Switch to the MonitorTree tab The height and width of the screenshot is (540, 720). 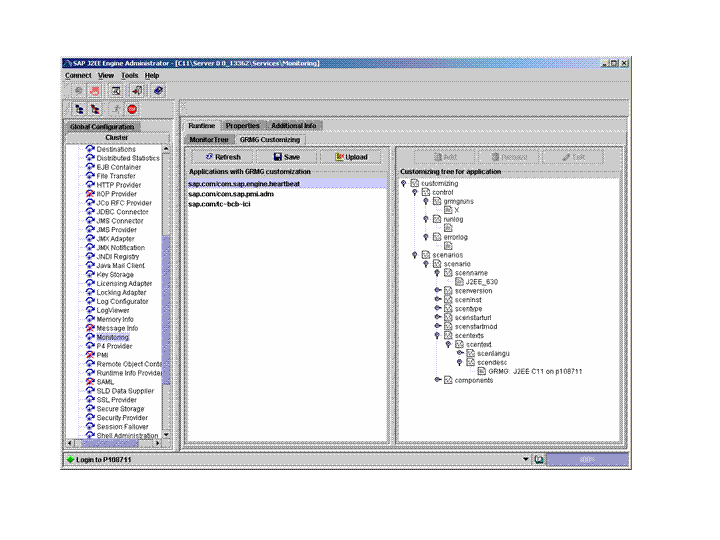tap(209, 139)
